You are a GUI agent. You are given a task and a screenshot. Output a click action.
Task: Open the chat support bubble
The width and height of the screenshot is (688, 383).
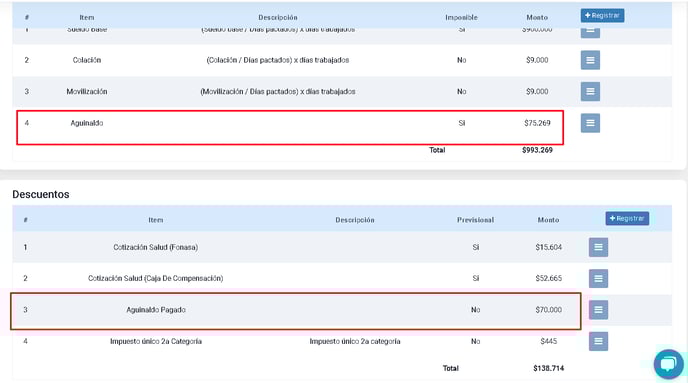[x=668, y=364]
